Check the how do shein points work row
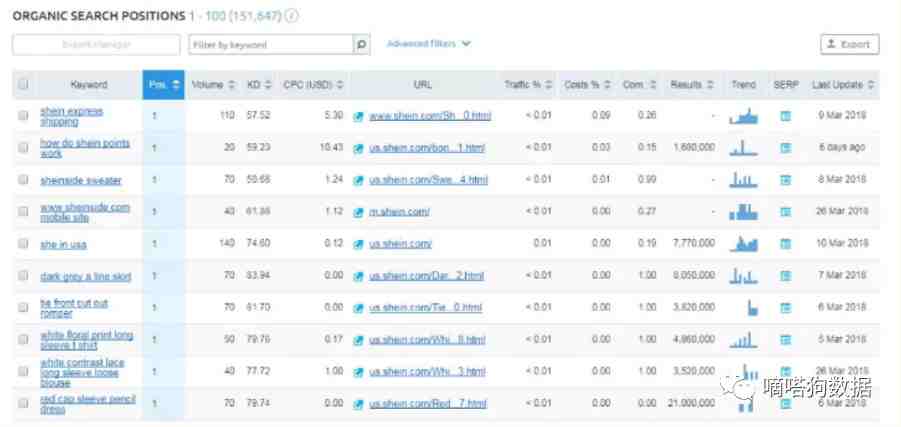 (23, 148)
